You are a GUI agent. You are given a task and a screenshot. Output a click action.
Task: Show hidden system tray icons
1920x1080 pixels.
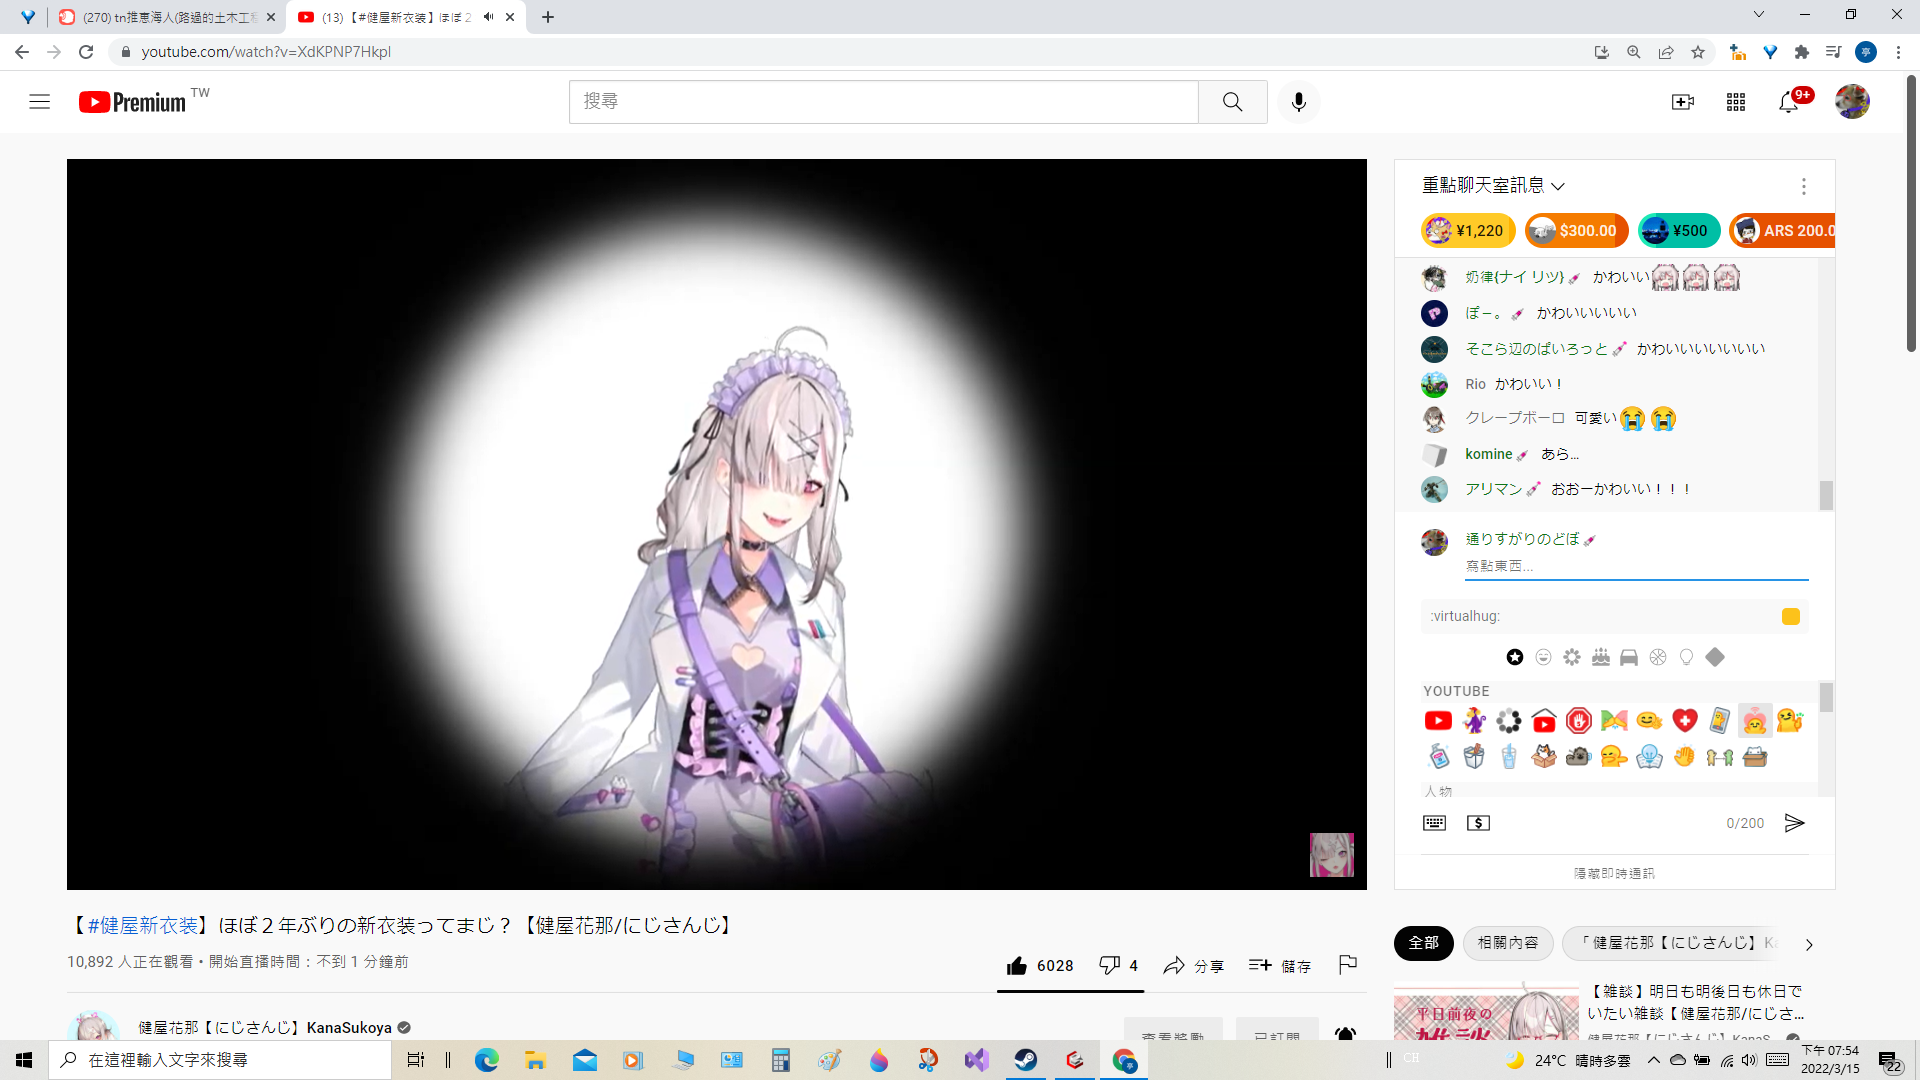pyautogui.click(x=1653, y=1060)
